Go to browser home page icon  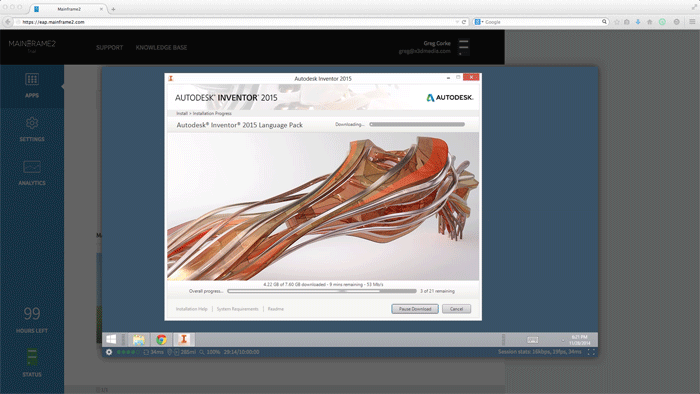tap(650, 21)
